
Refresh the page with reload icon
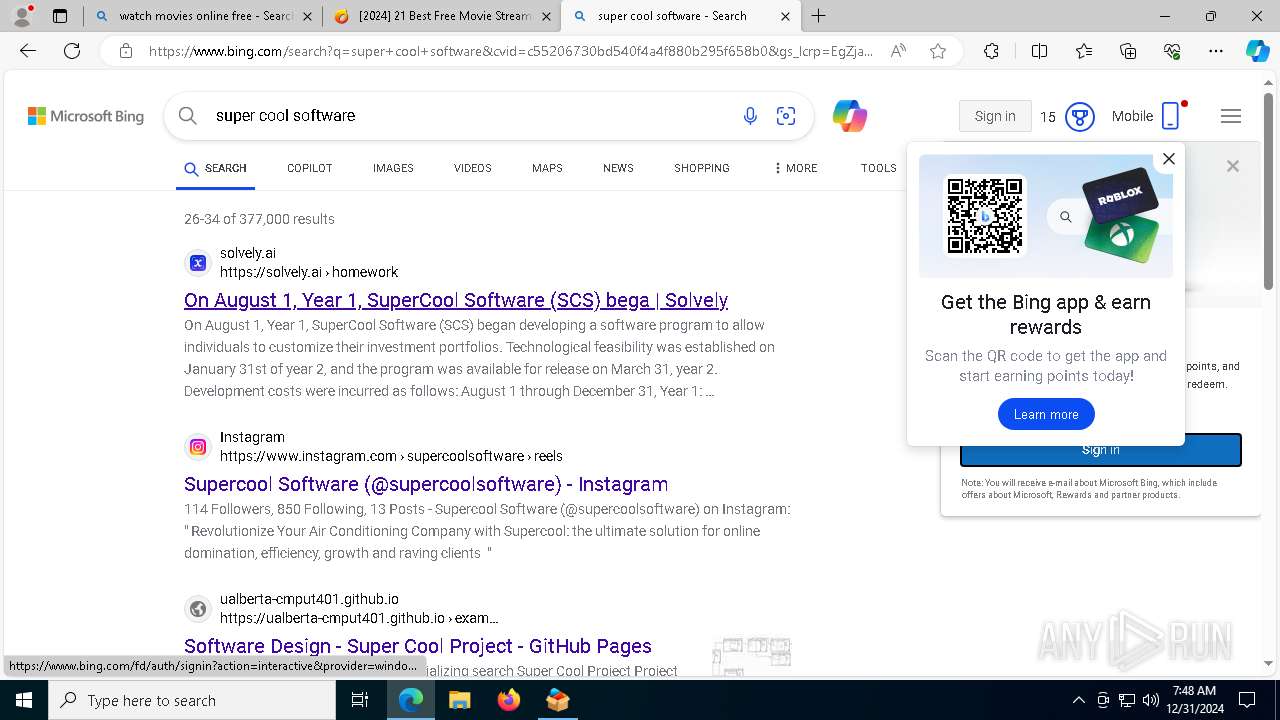tap(72, 51)
